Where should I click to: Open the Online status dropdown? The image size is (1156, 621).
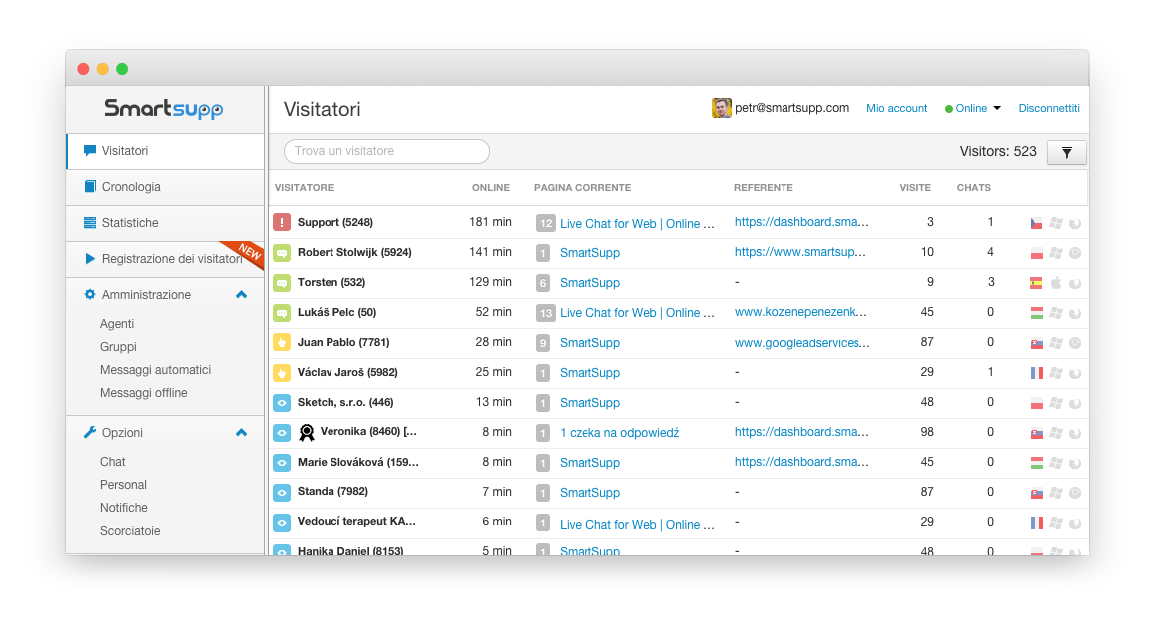(973, 108)
